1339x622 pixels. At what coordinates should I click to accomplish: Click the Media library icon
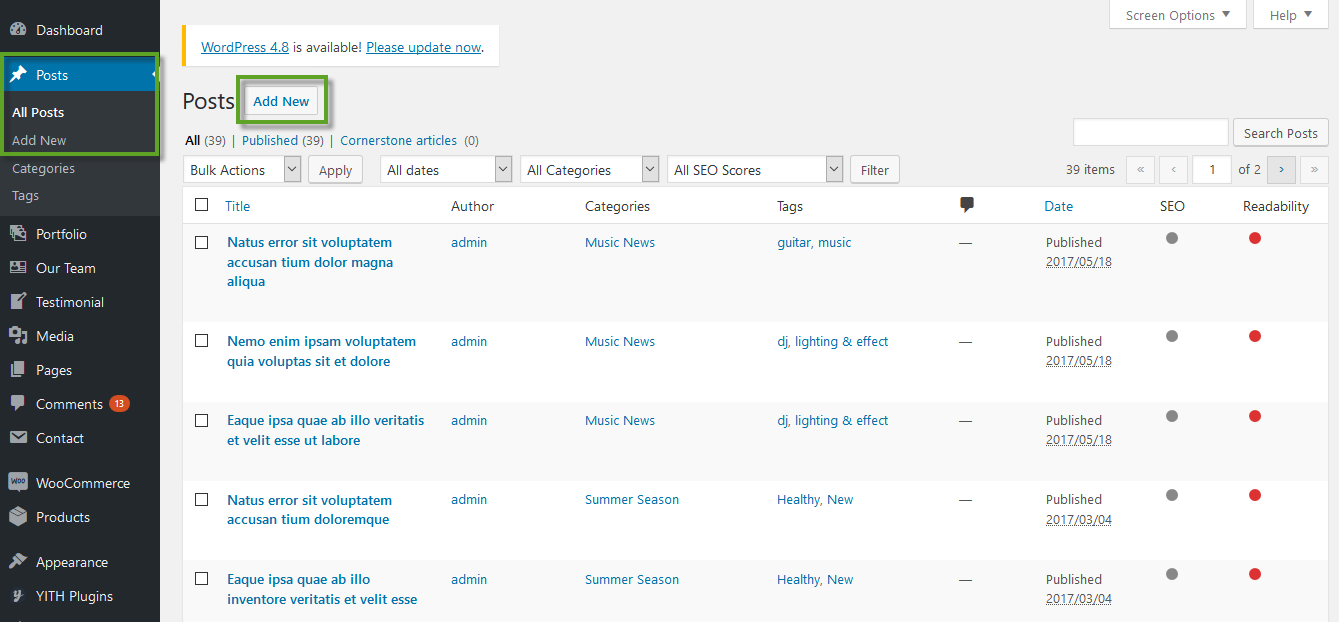click(18, 336)
